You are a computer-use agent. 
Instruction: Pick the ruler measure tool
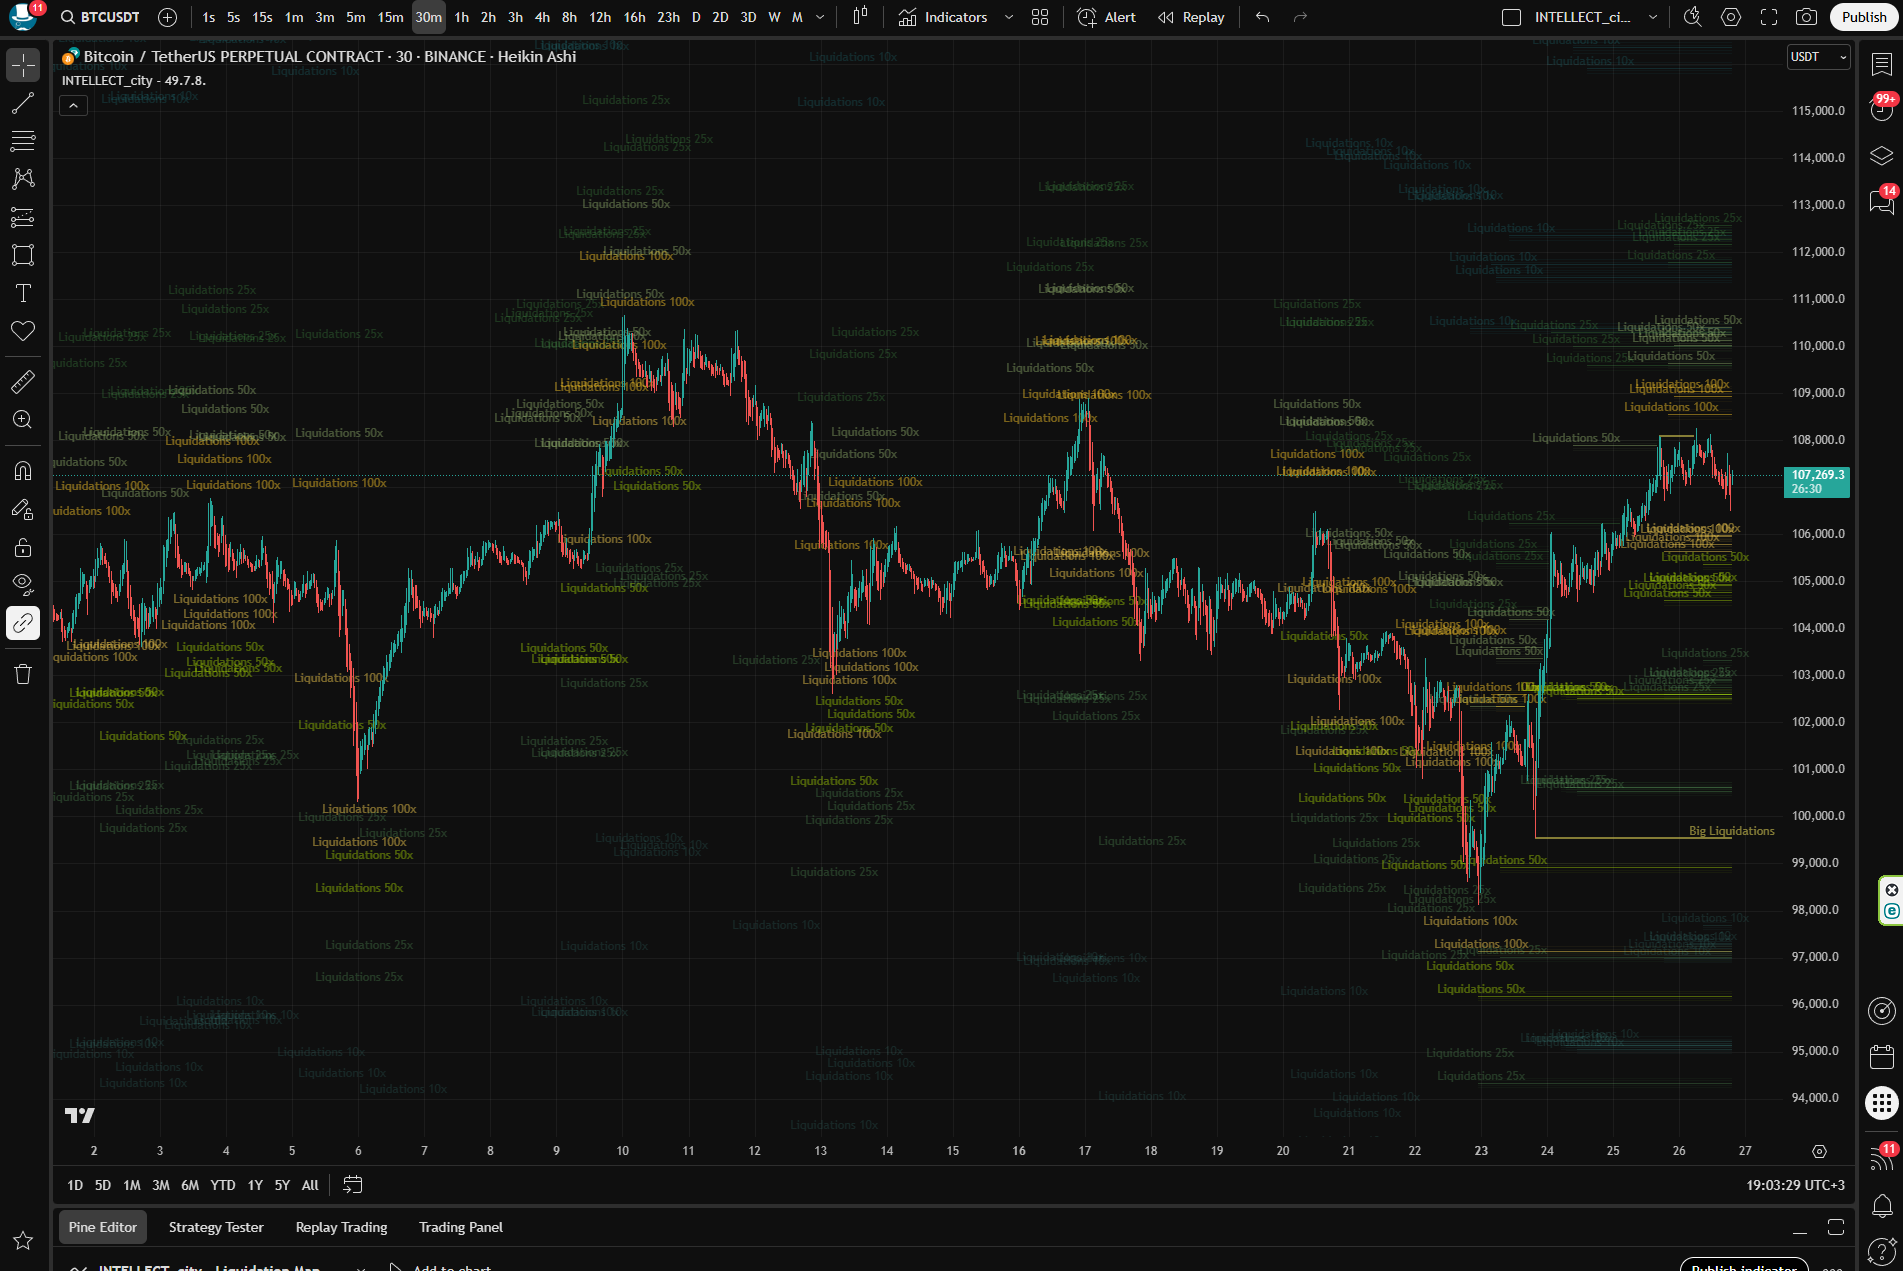pyautogui.click(x=23, y=381)
